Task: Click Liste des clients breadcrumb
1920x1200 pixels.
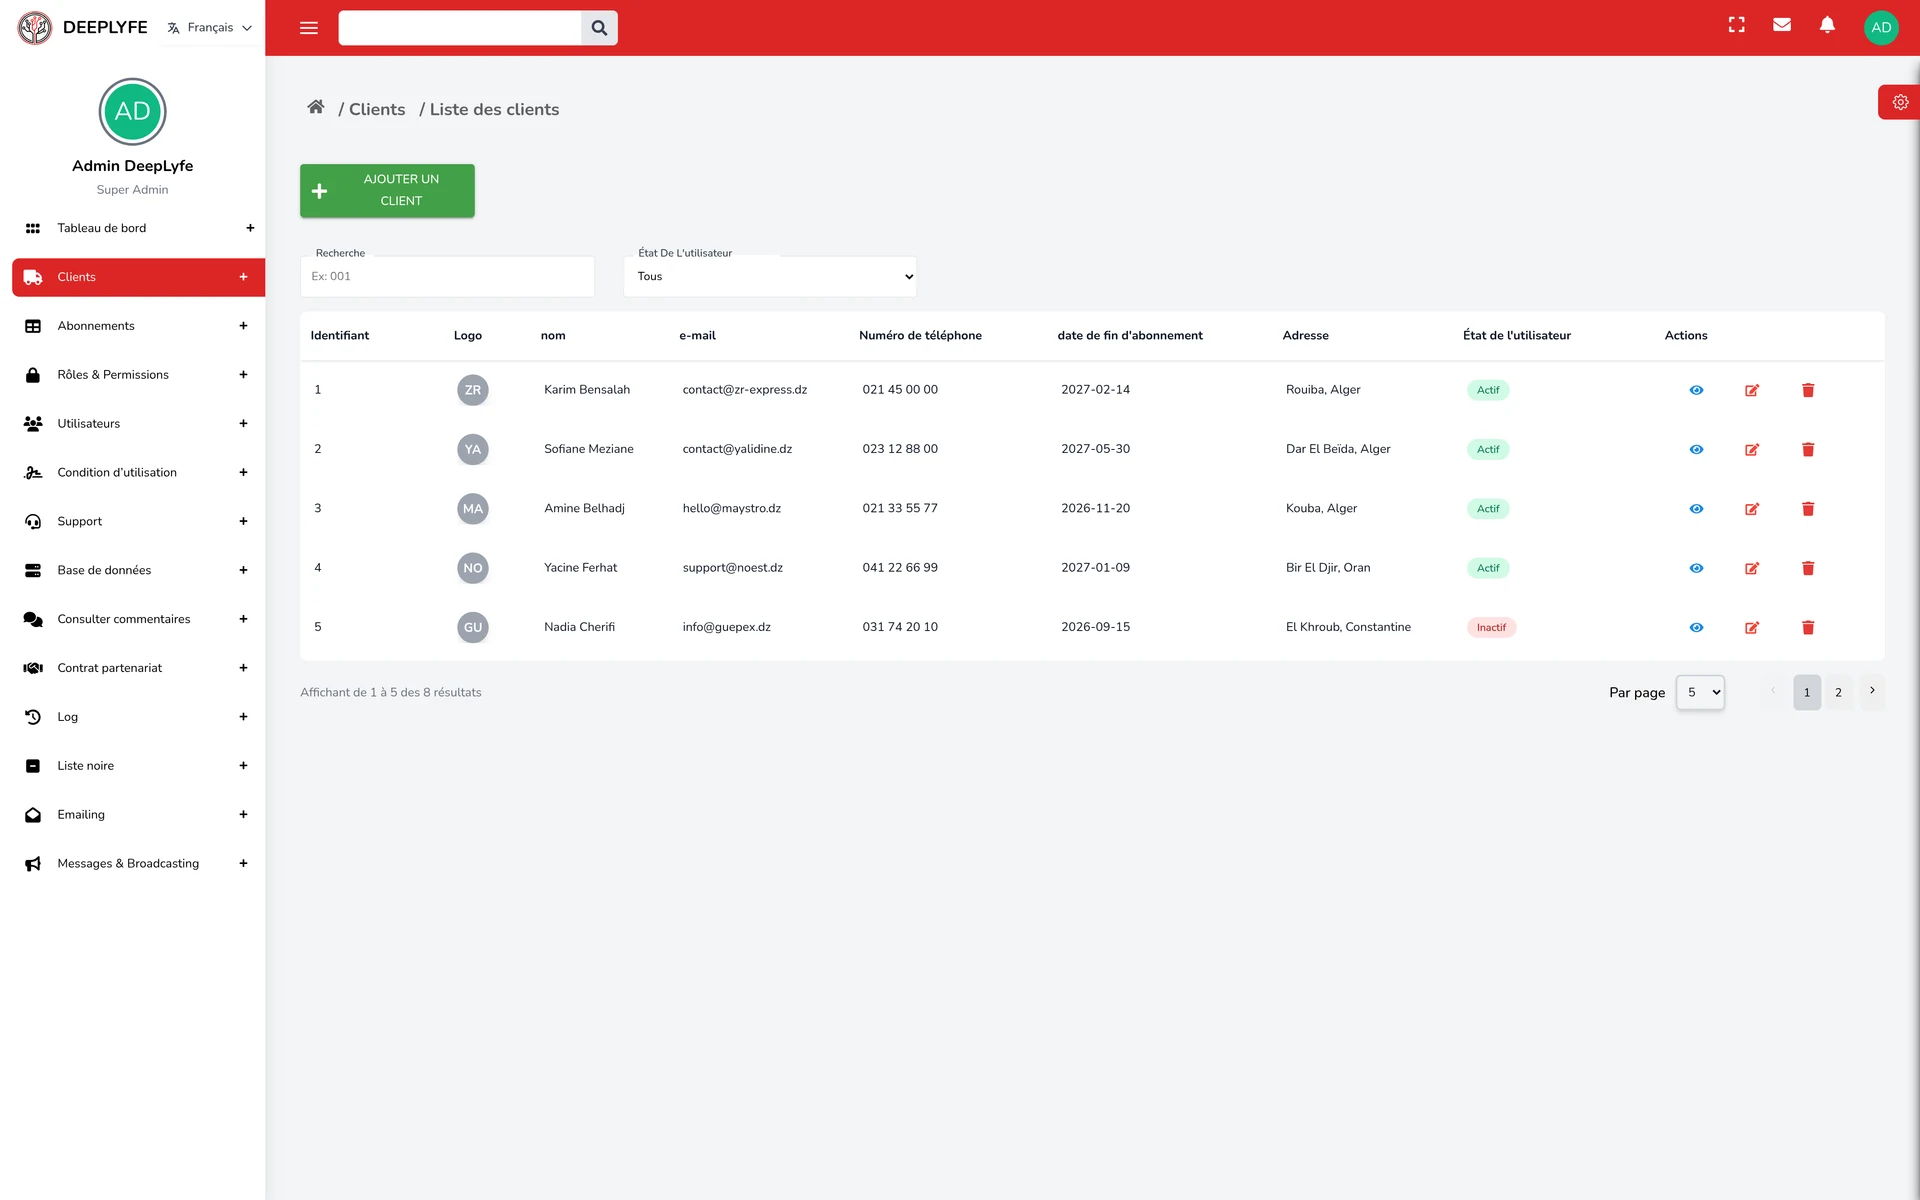Action: pyautogui.click(x=494, y=109)
